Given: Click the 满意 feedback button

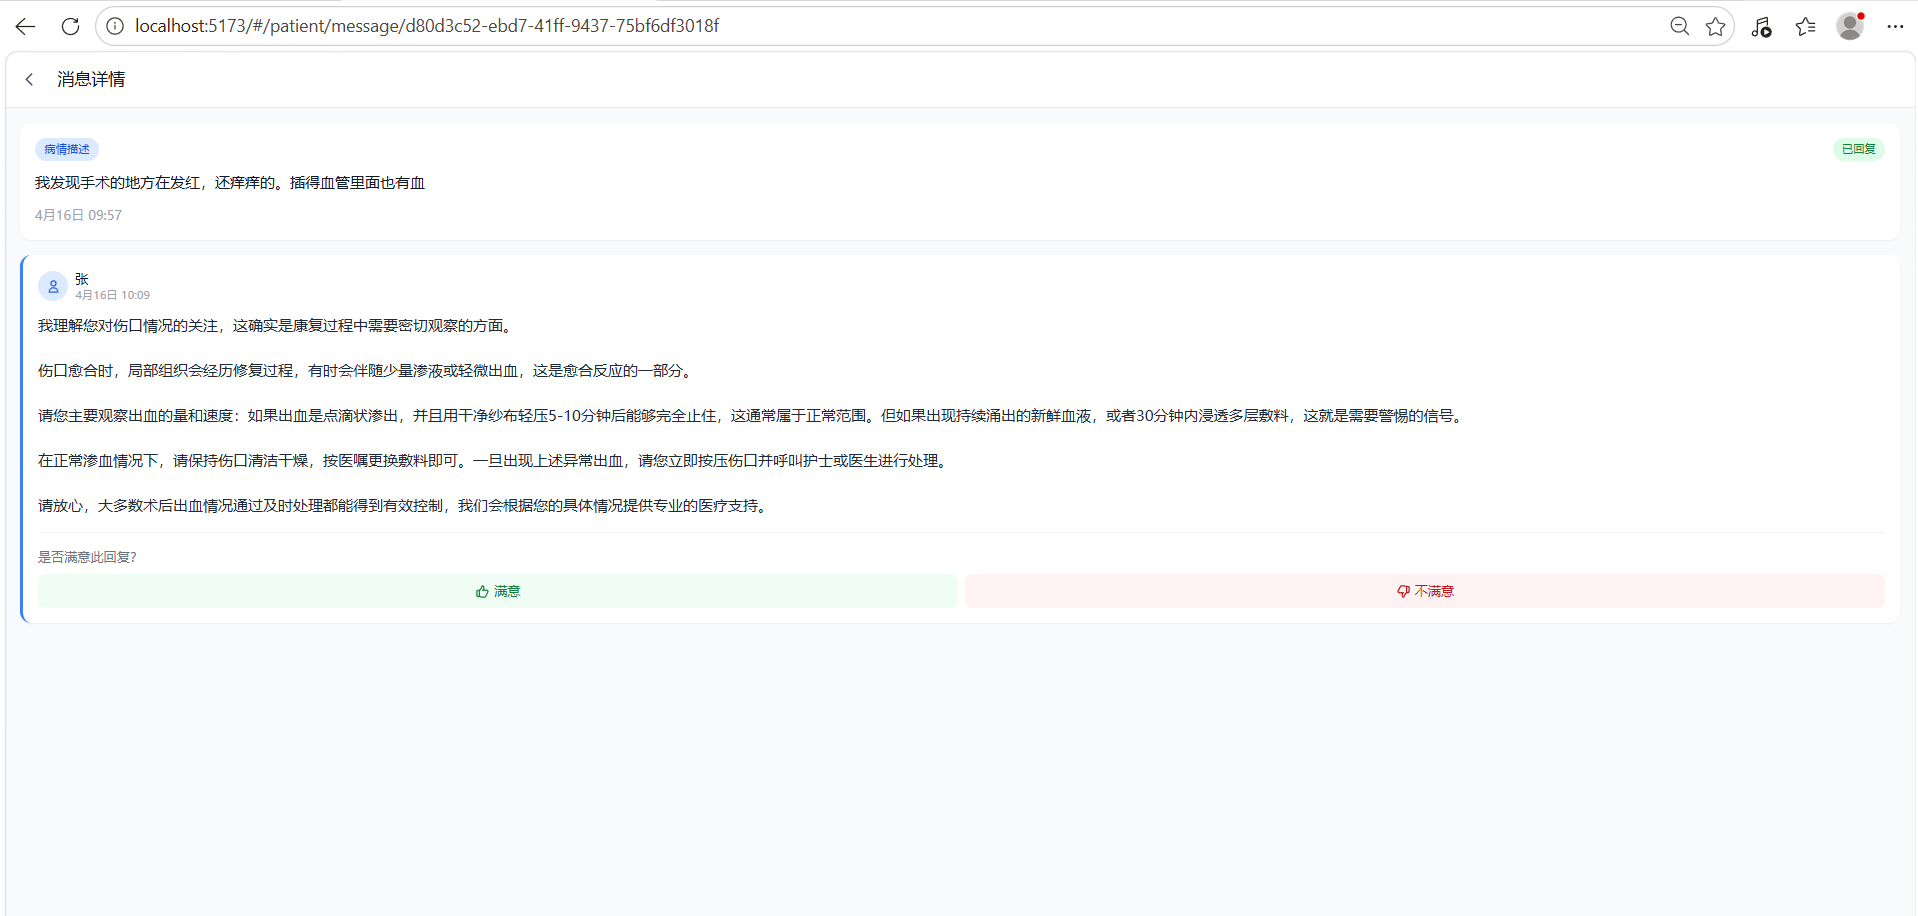Looking at the screenshot, I should (498, 591).
